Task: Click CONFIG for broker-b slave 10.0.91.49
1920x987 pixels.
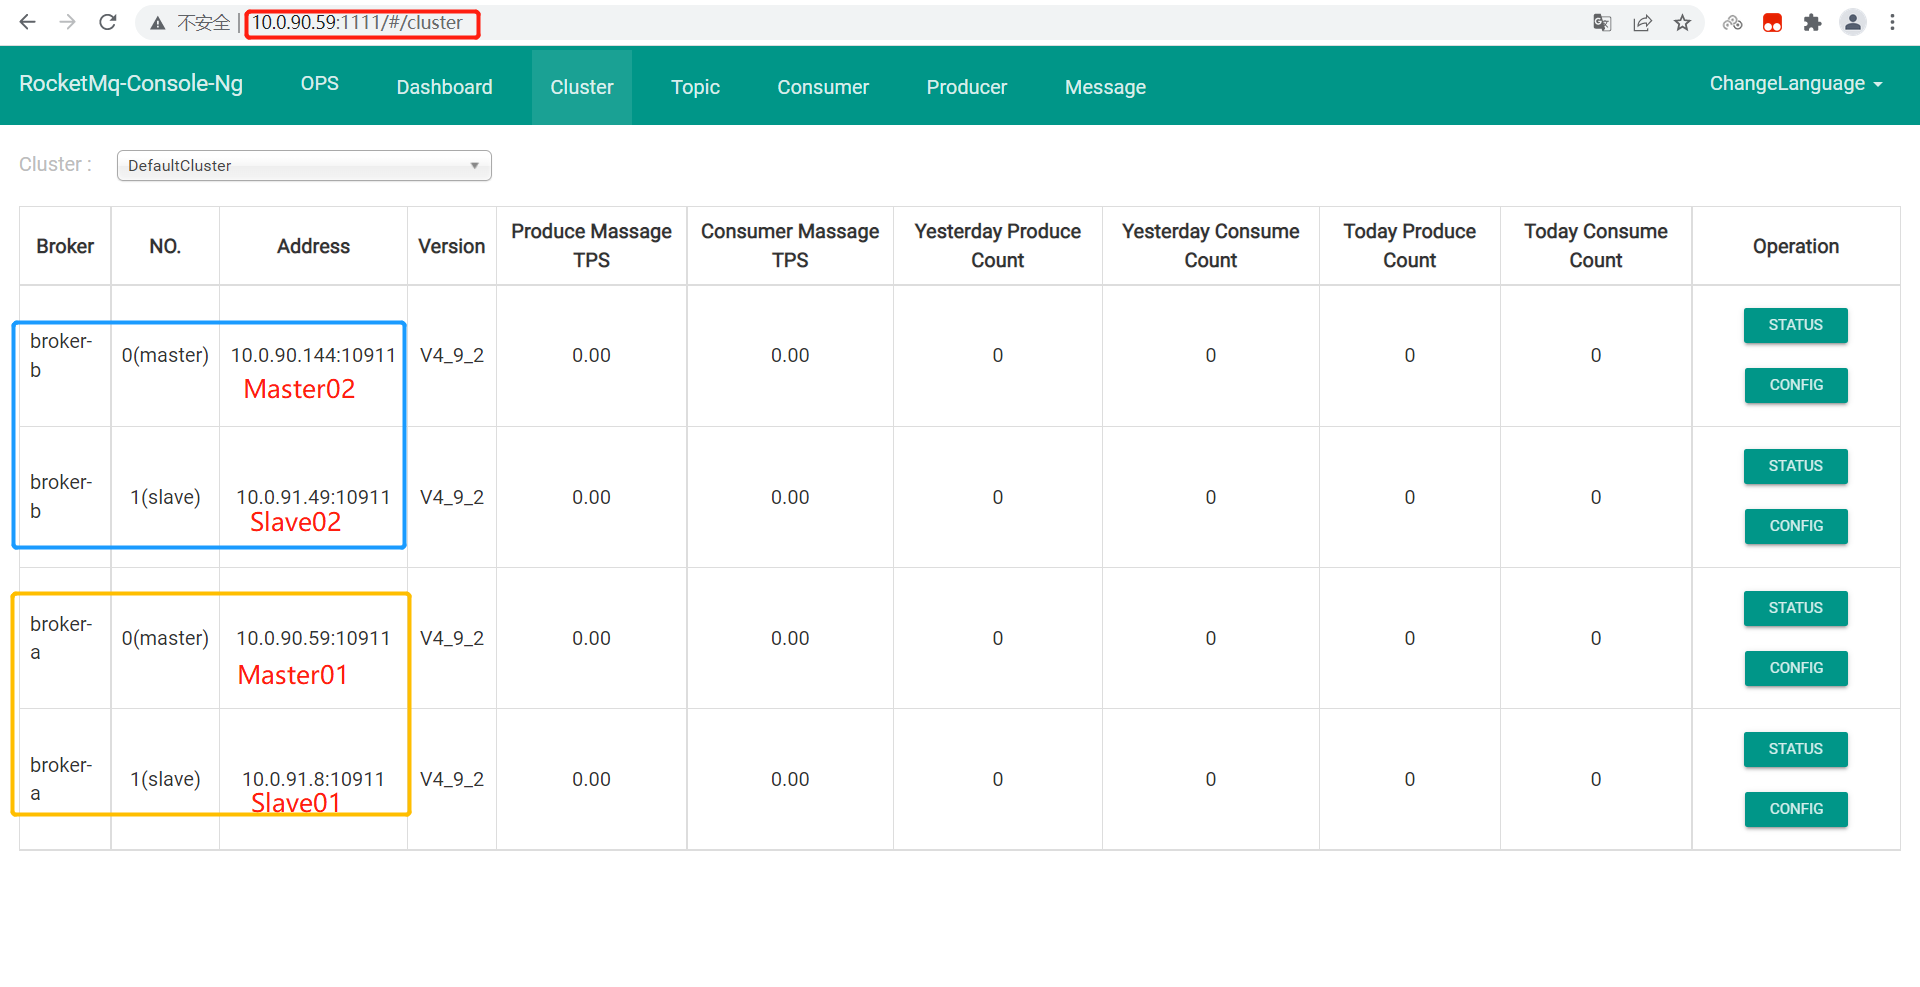Action: [x=1795, y=526]
